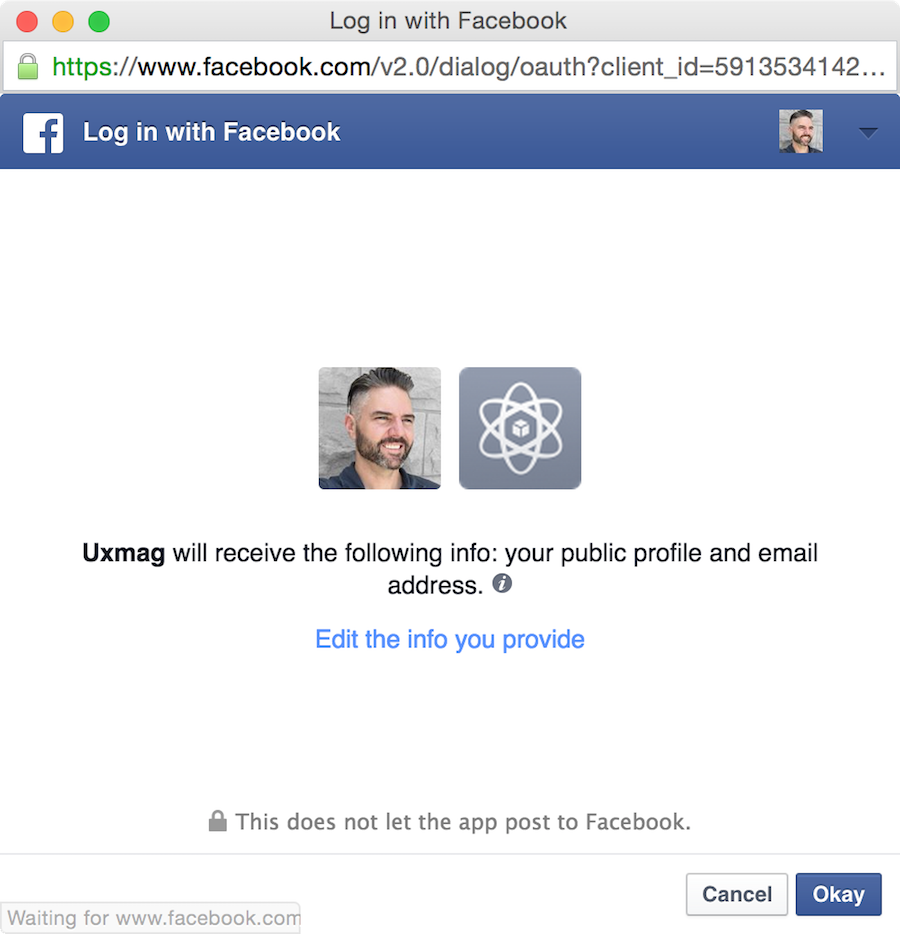900x934 pixels.
Task: Click the Facebook logo icon in header
Action: 43,133
